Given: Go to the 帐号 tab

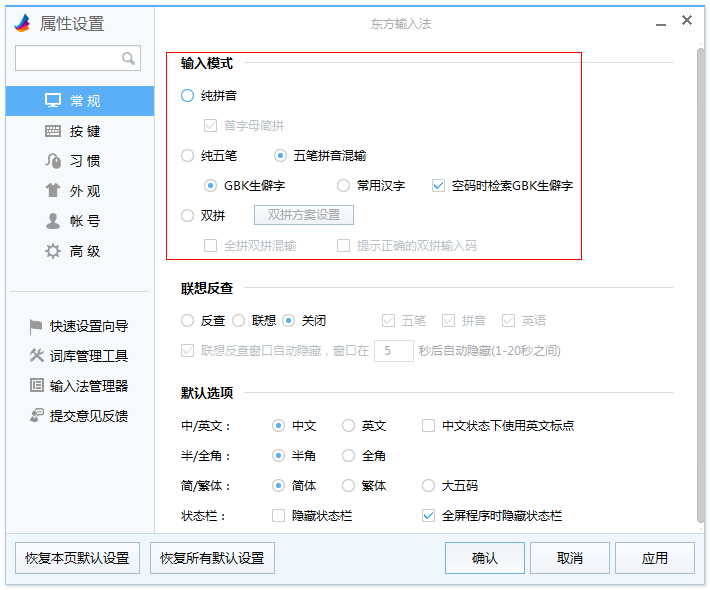Looking at the screenshot, I should [80, 221].
